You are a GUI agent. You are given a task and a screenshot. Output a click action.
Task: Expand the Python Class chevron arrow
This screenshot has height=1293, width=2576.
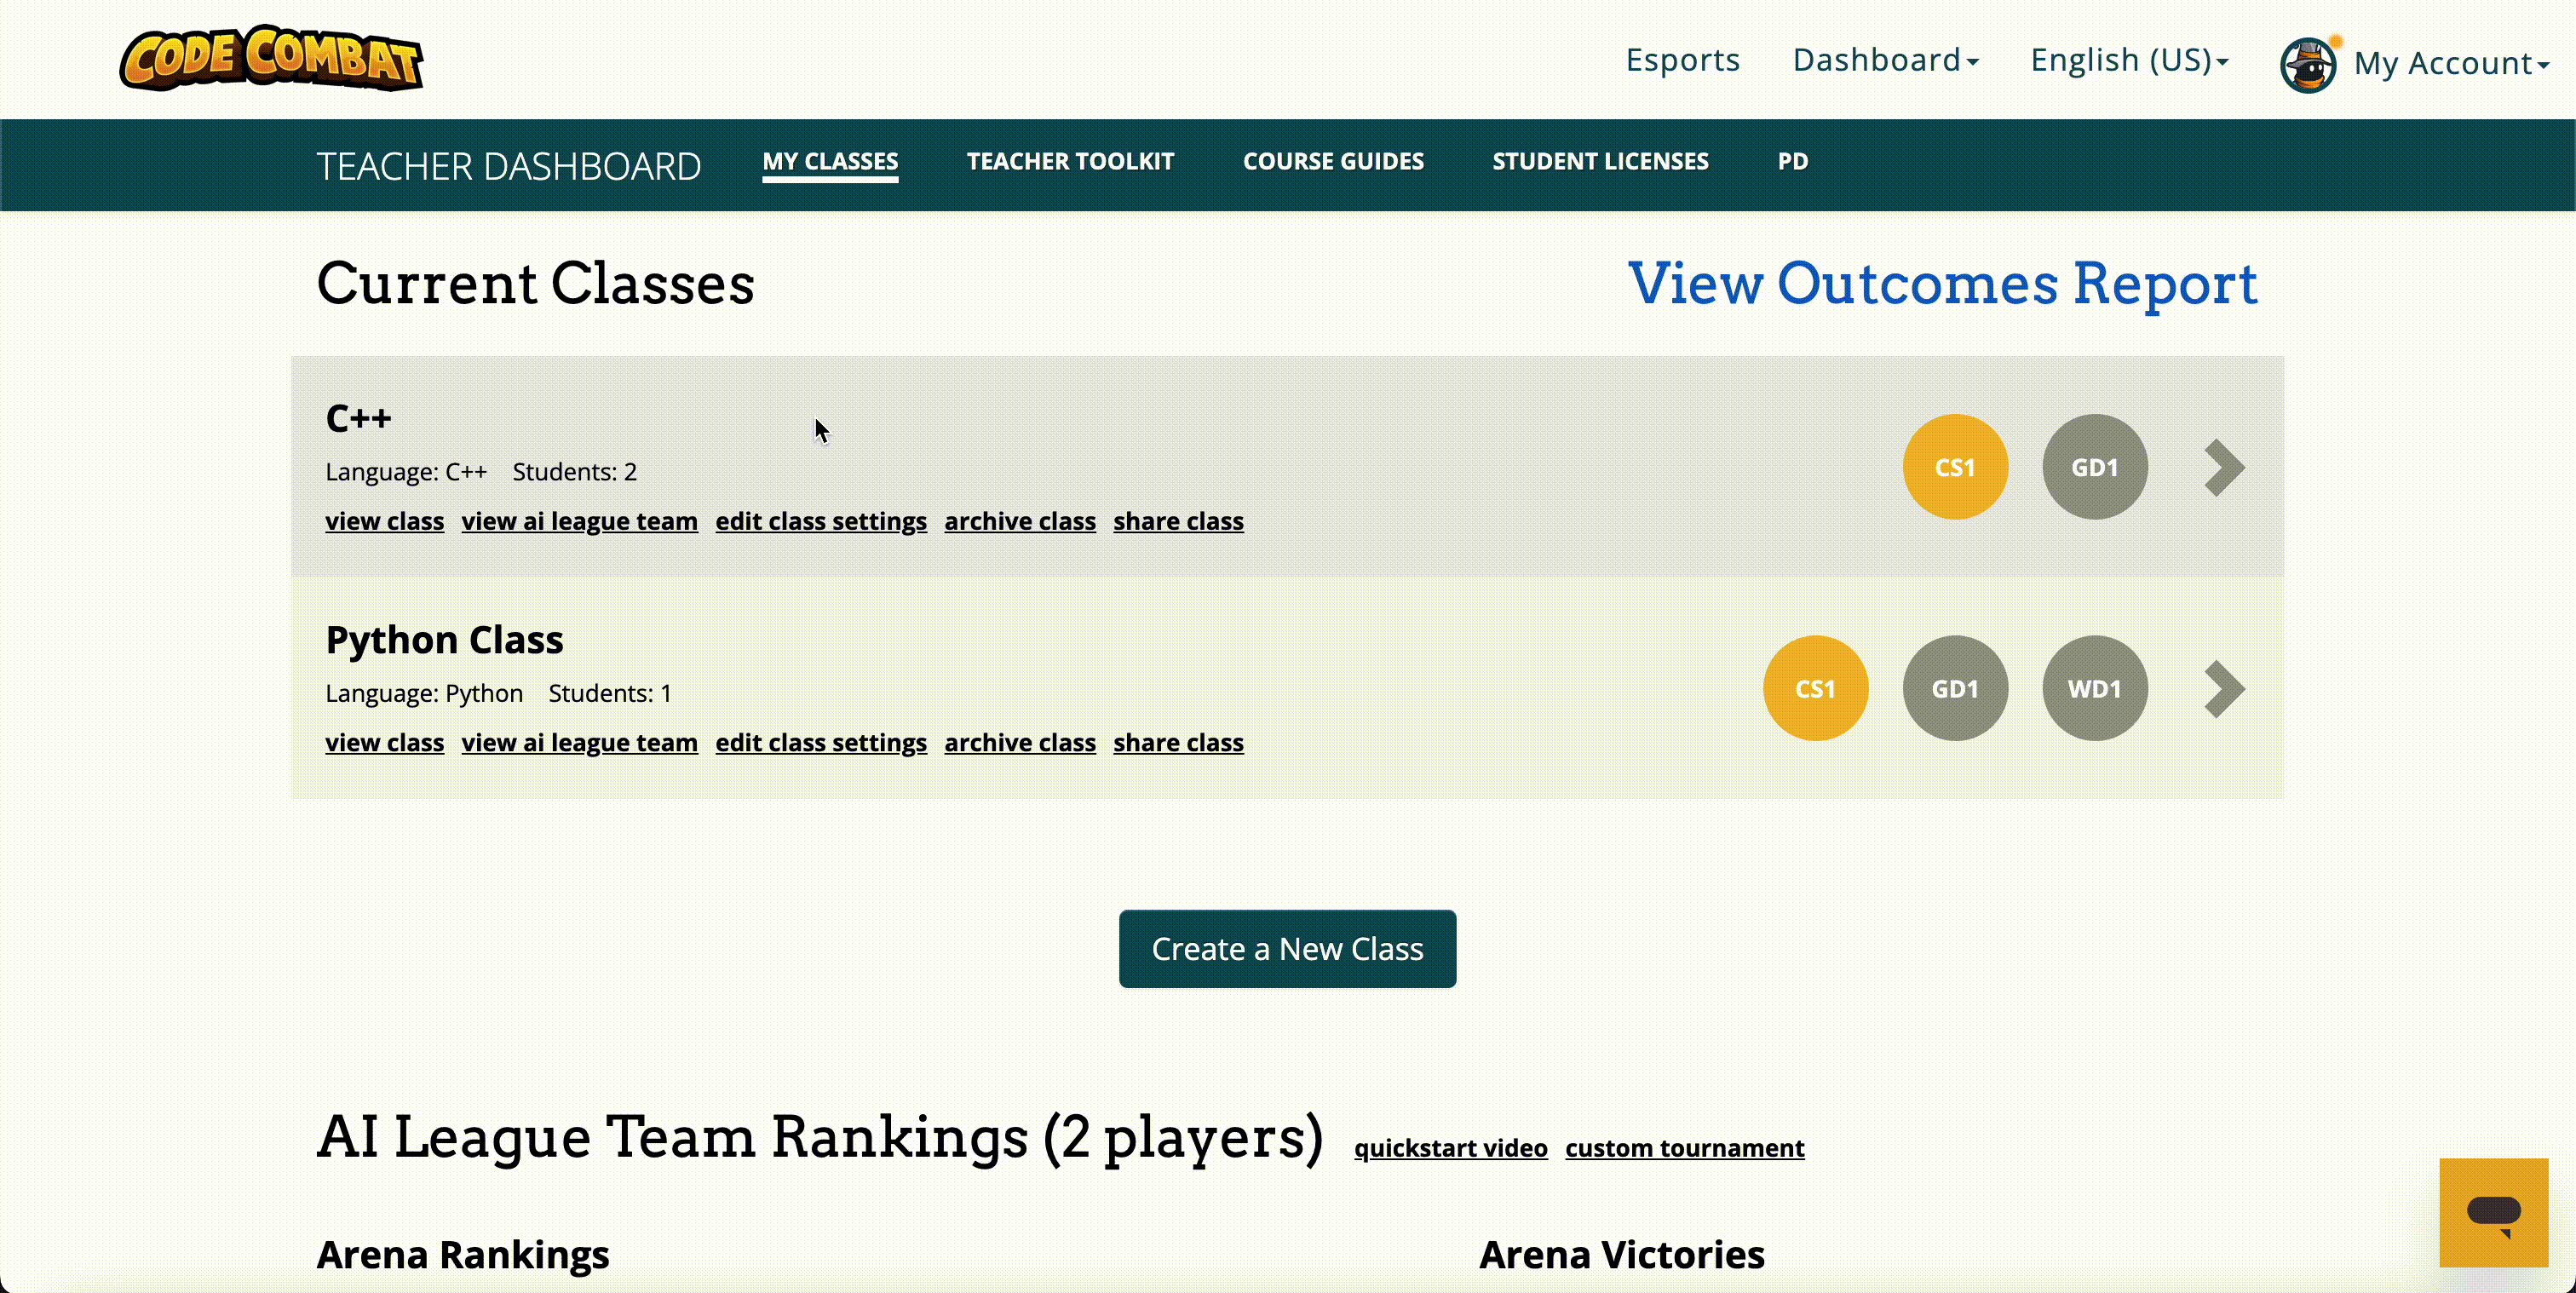(2224, 689)
